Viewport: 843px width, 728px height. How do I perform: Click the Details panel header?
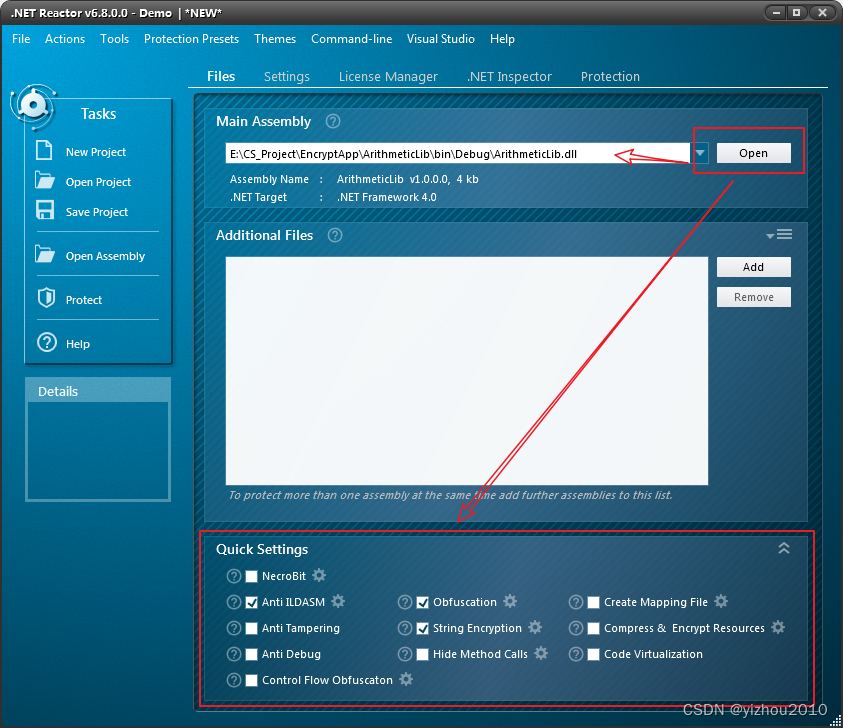coord(98,391)
